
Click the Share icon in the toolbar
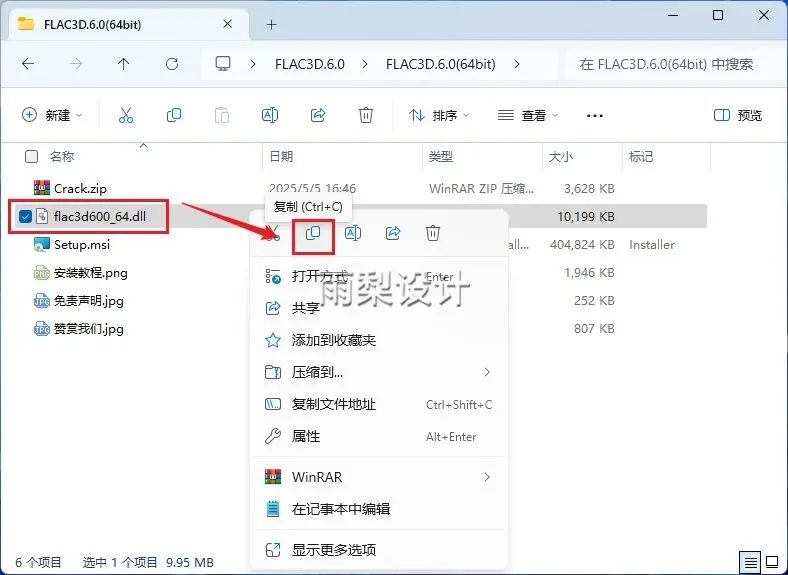click(318, 115)
